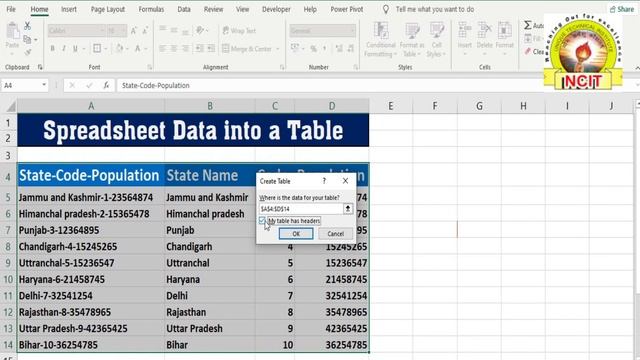Open the File tab
640x360 pixels.
pyautogui.click(x=11, y=9)
